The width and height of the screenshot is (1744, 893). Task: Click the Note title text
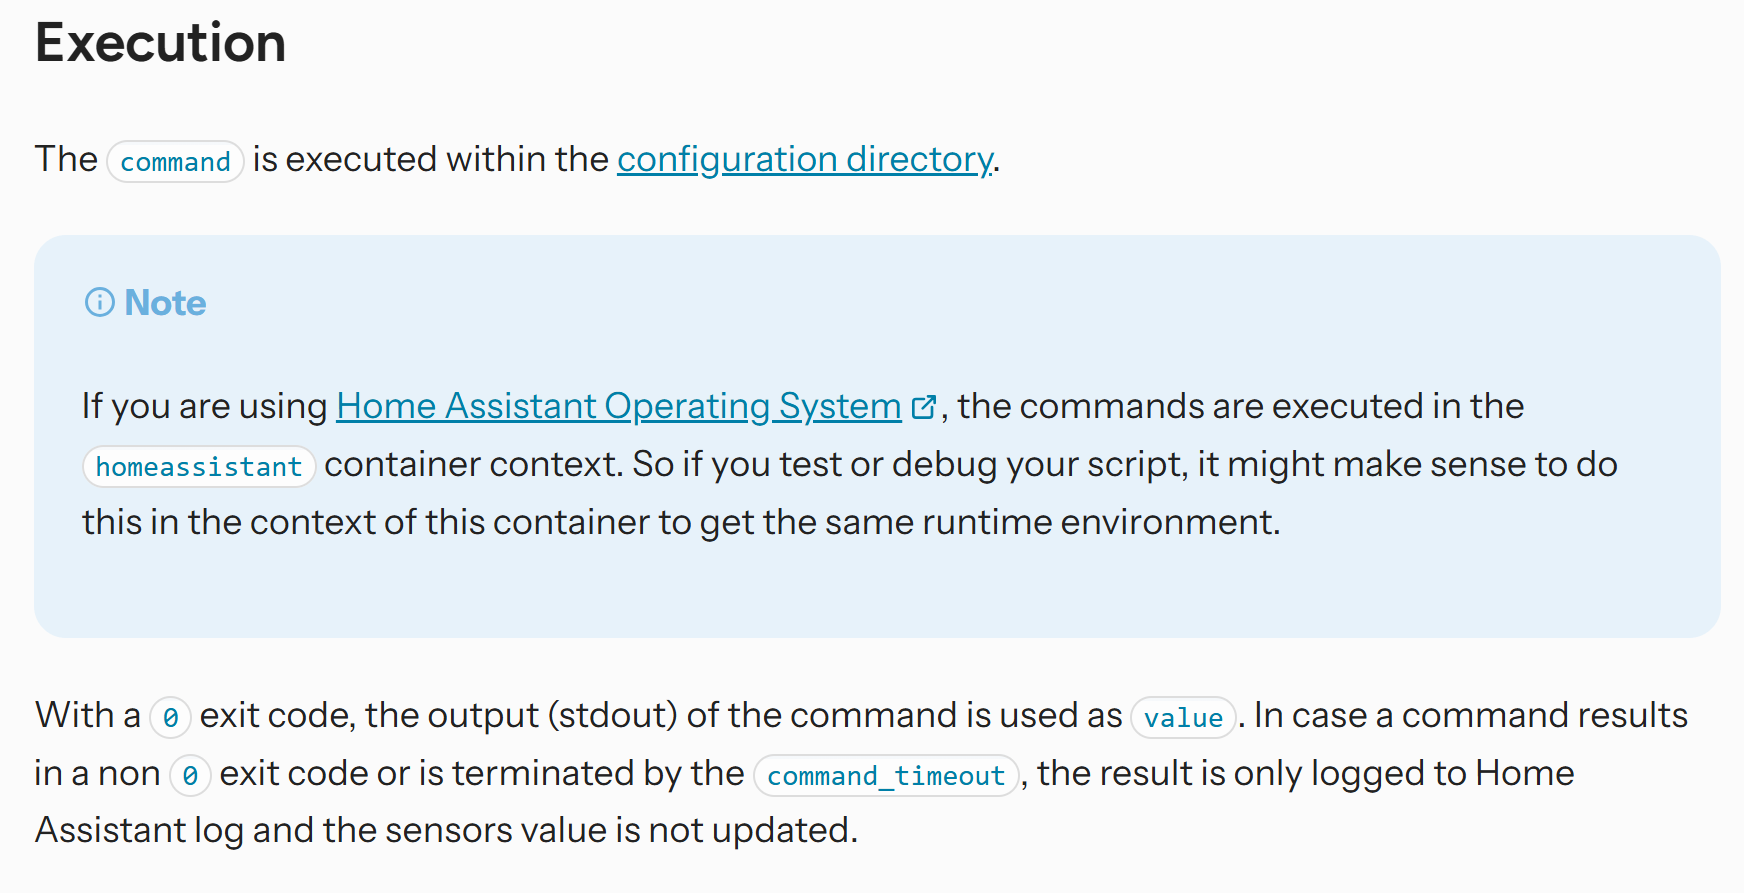[x=165, y=302]
